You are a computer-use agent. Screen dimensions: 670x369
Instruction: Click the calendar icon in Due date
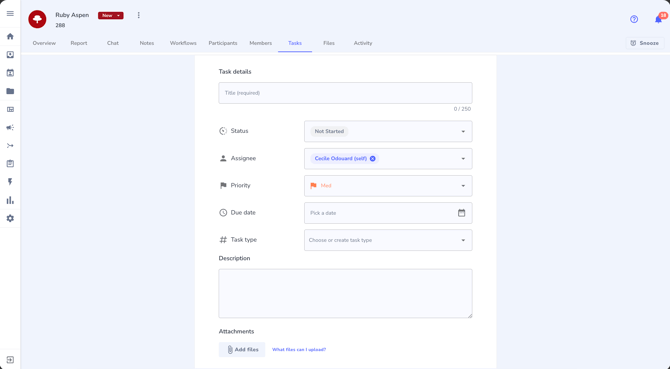click(461, 213)
